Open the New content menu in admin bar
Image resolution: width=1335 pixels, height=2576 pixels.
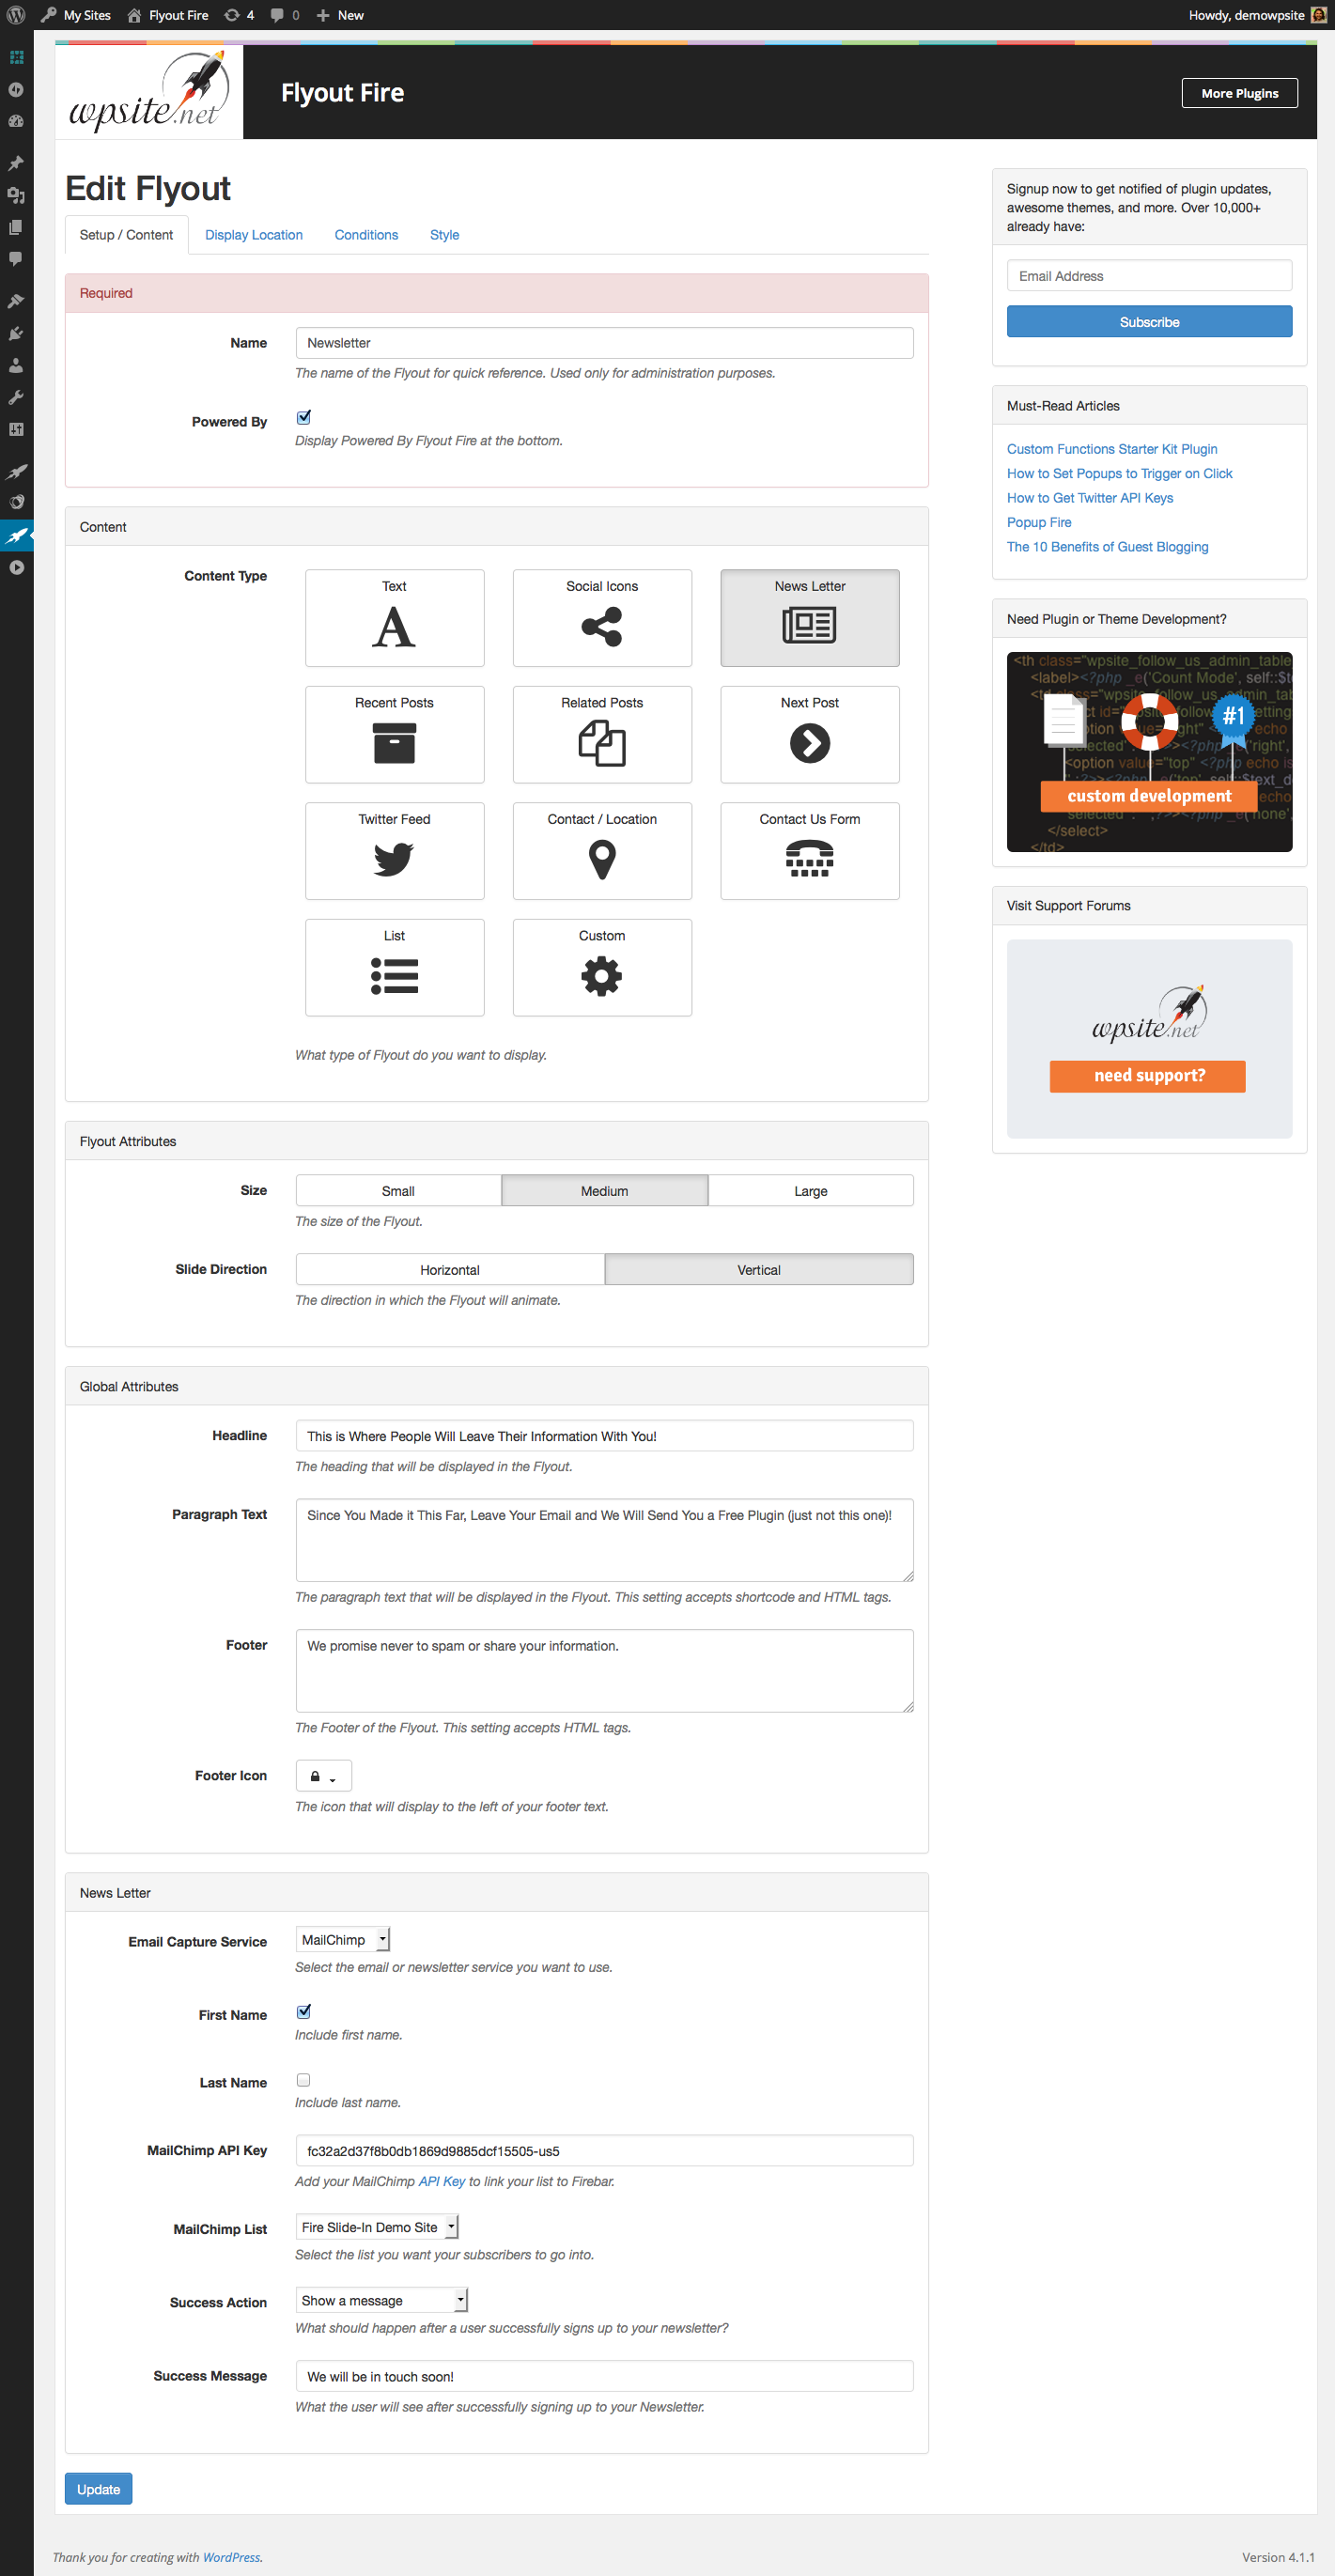(340, 15)
